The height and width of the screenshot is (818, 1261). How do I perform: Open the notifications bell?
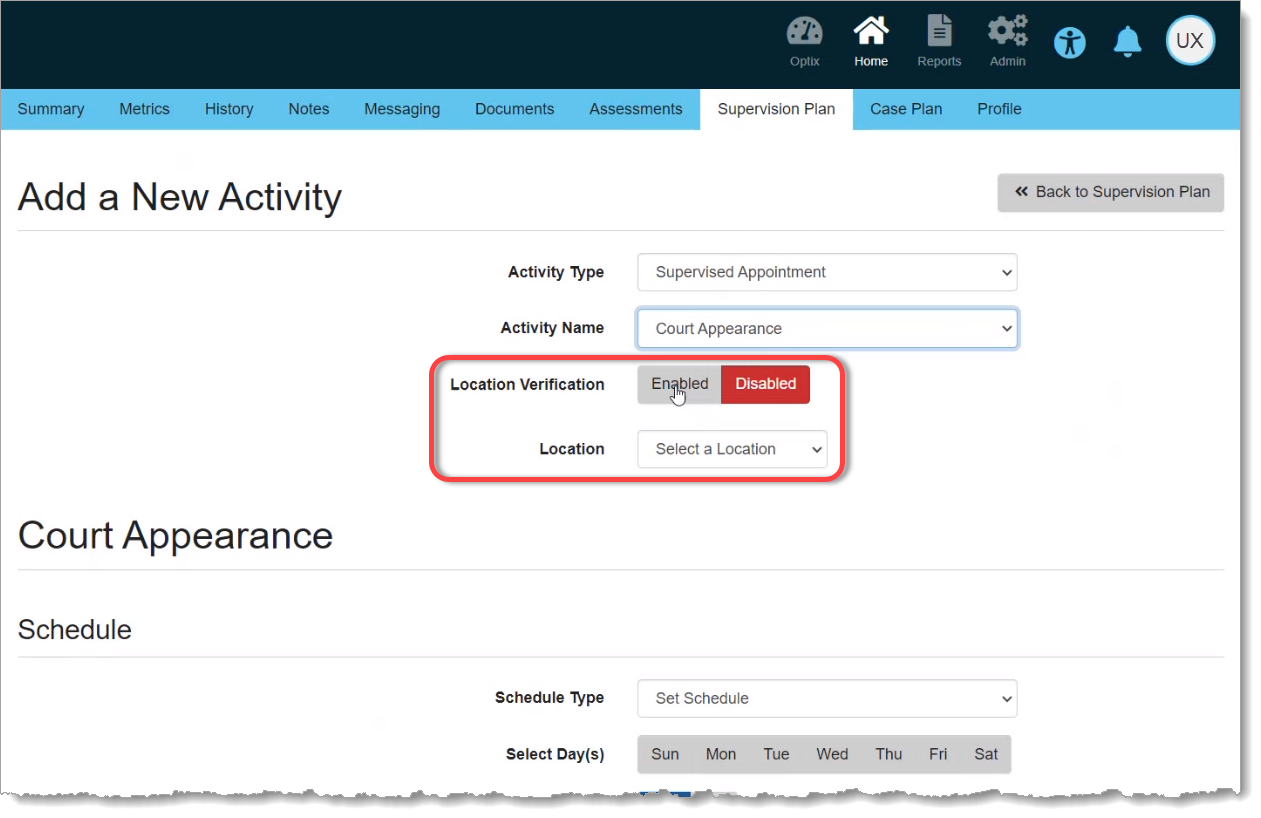pos(1127,42)
